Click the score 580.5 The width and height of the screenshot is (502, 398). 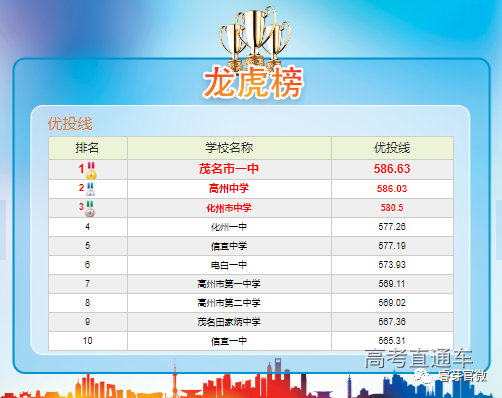coord(392,208)
